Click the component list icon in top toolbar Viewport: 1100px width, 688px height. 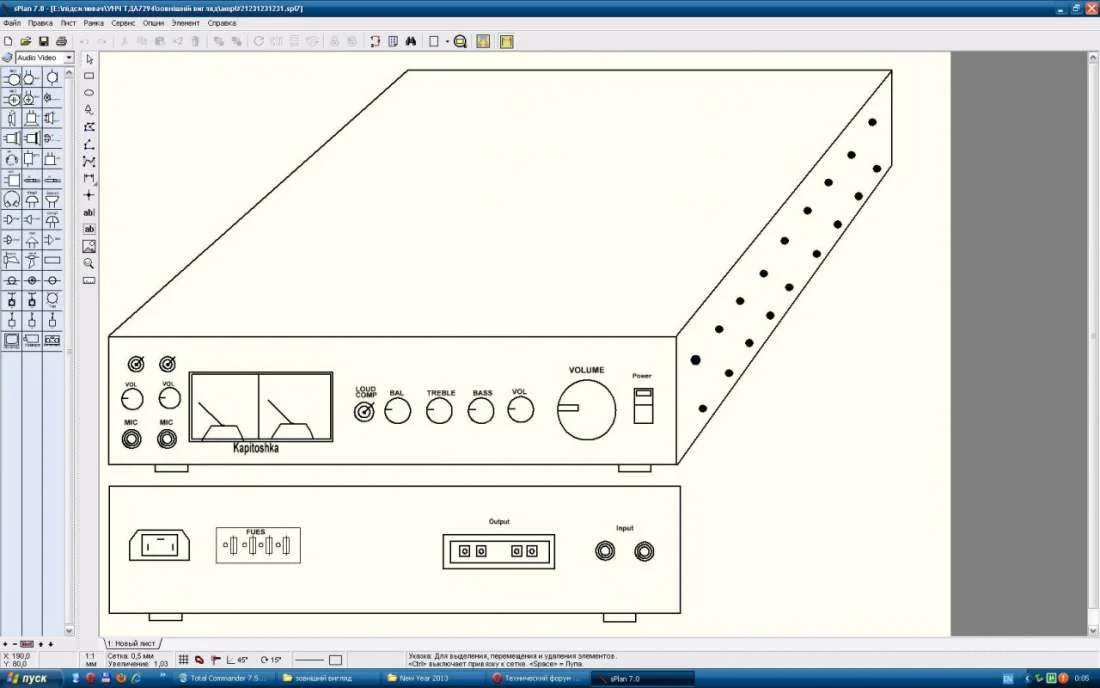[394, 41]
